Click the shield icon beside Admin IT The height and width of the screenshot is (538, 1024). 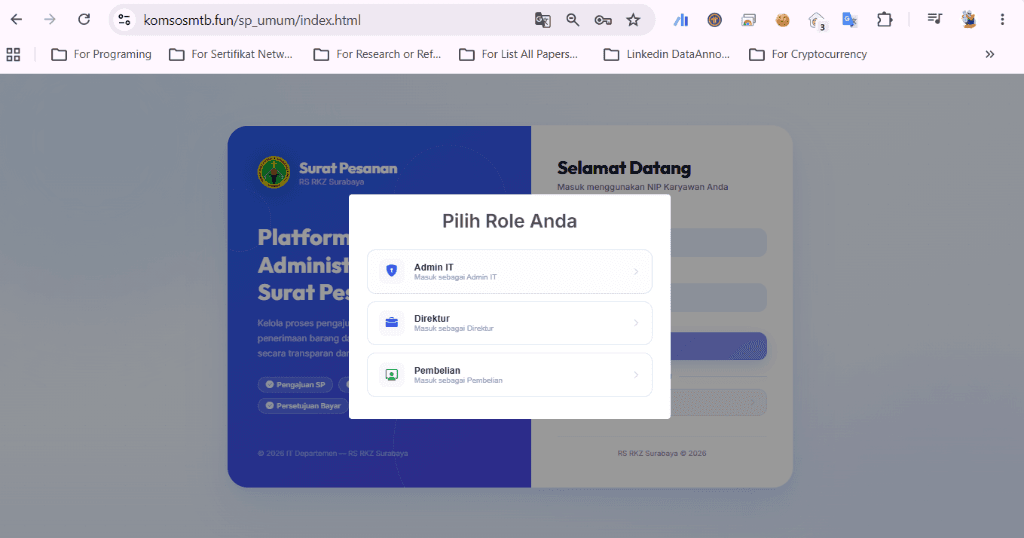click(x=392, y=270)
